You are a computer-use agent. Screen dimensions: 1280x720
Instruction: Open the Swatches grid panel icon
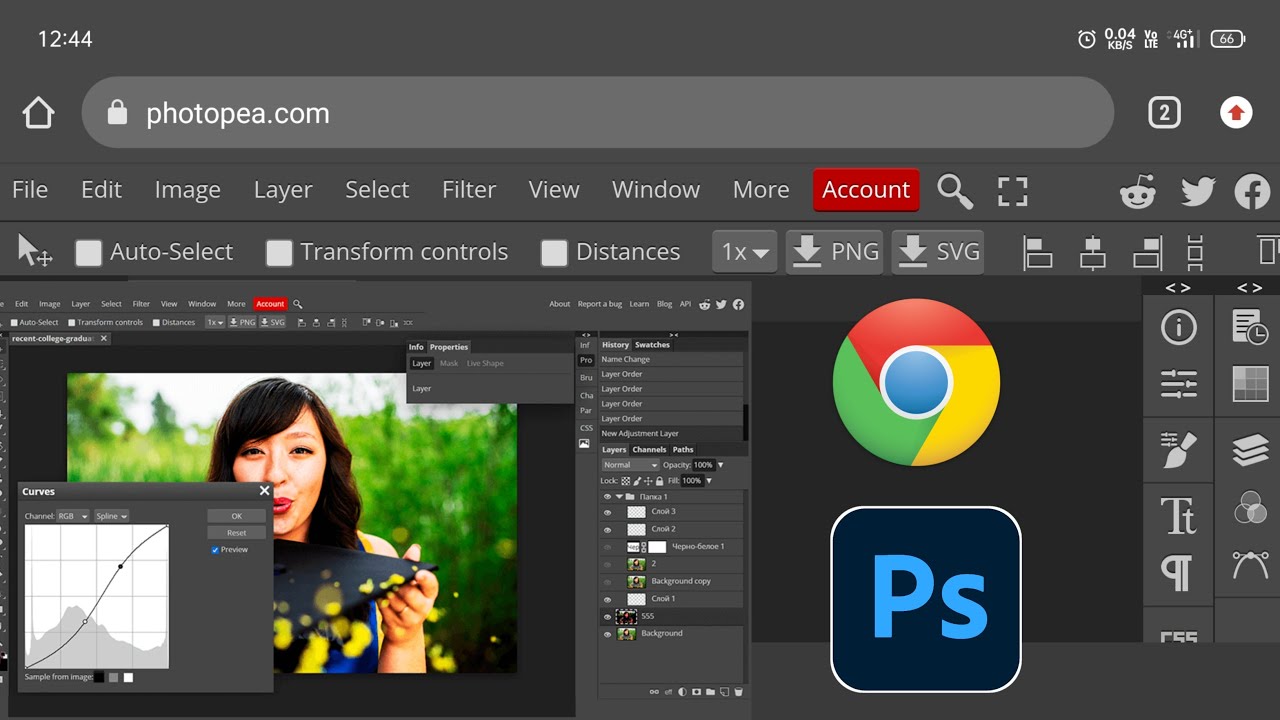coord(1250,384)
